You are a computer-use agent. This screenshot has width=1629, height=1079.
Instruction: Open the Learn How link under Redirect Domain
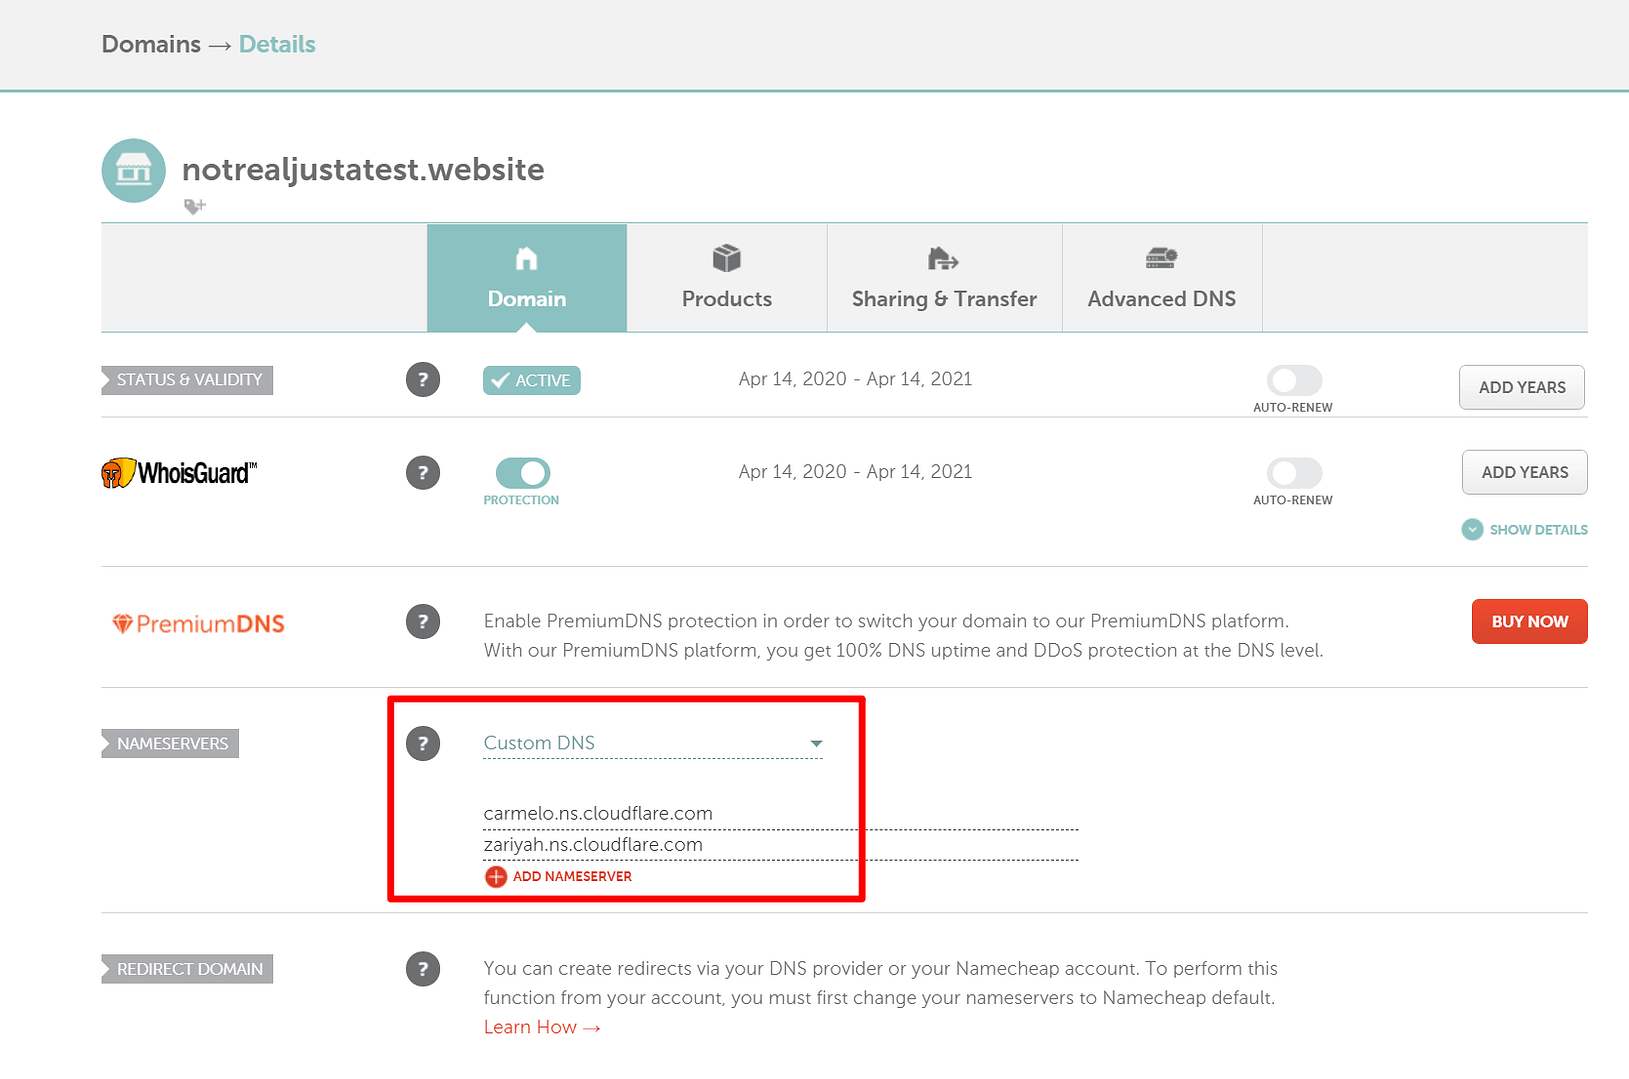point(531,1026)
